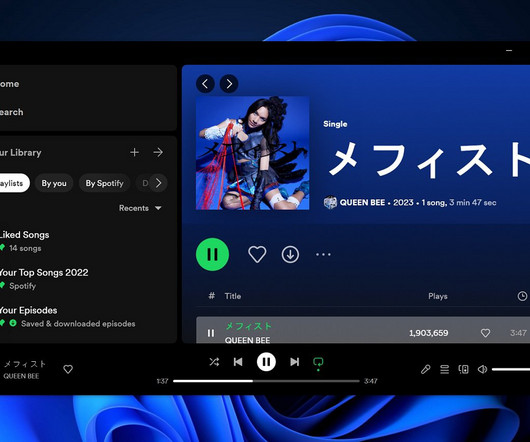The height and width of the screenshot is (442, 530).
Task: Go to Home in the sidebar
Action: tap(9, 84)
